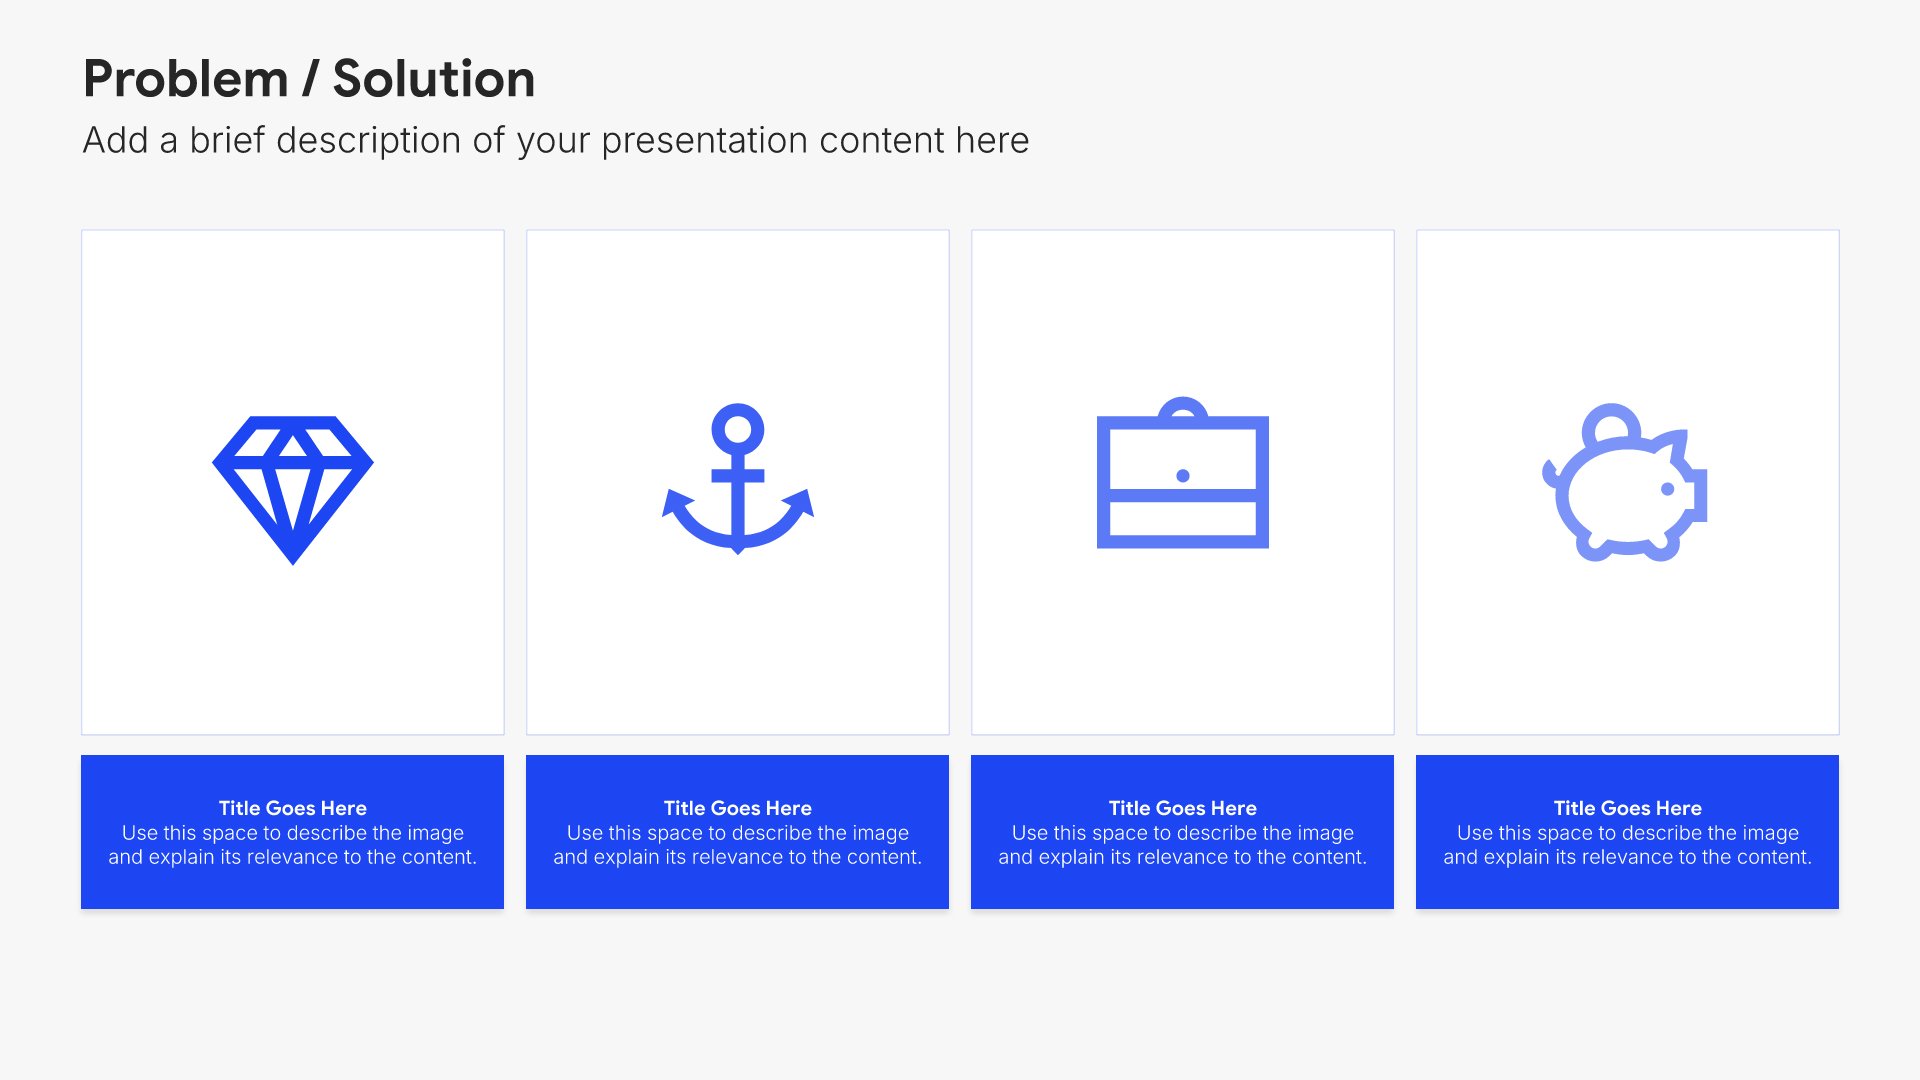Click the blue caption box under the piggy bank

1628,832
